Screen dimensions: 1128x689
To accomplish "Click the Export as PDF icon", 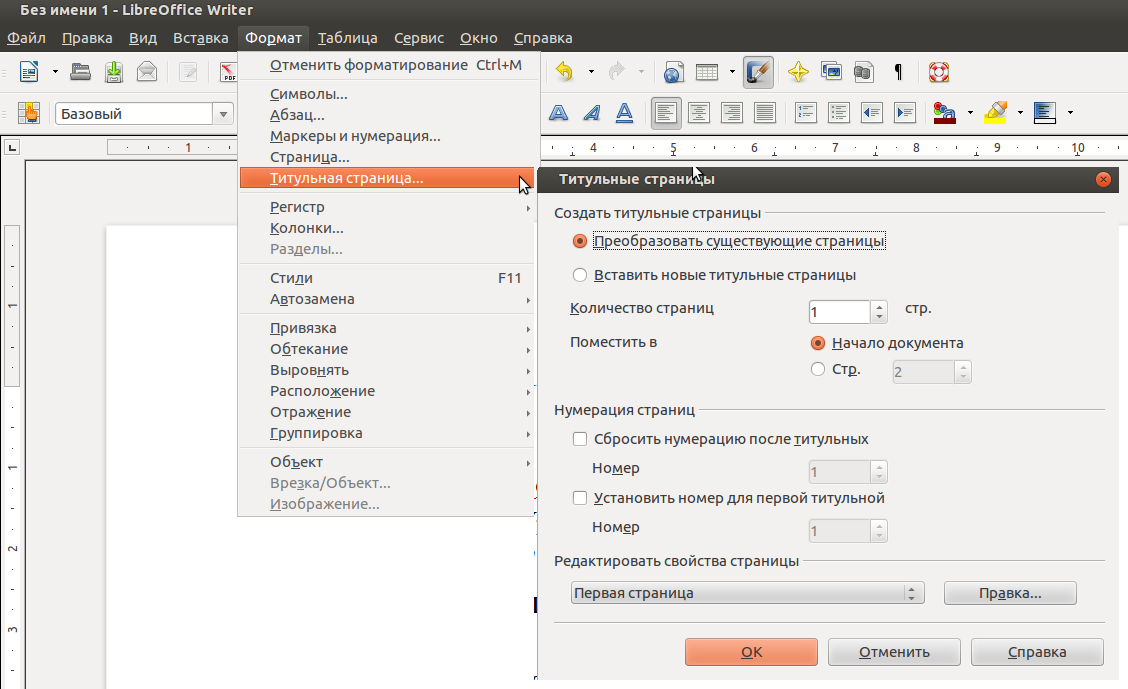I will (228, 72).
